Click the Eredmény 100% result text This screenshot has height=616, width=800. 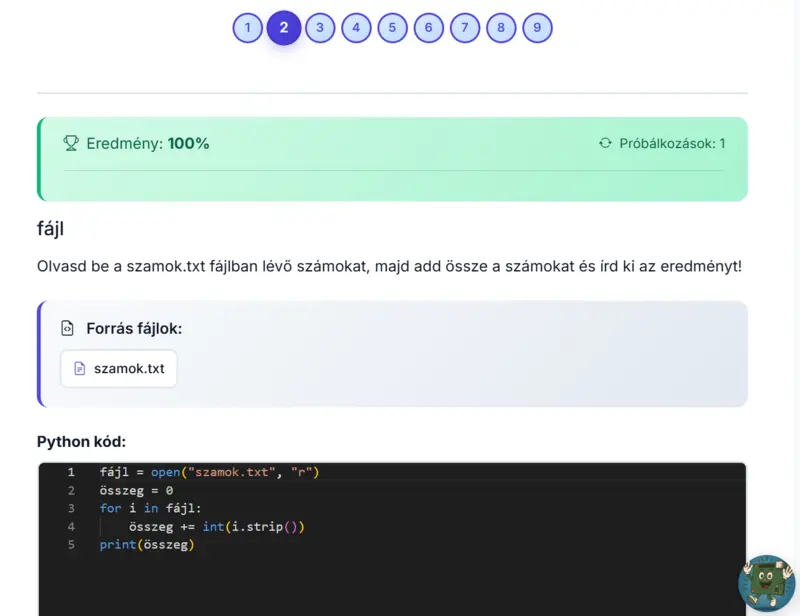[147, 143]
